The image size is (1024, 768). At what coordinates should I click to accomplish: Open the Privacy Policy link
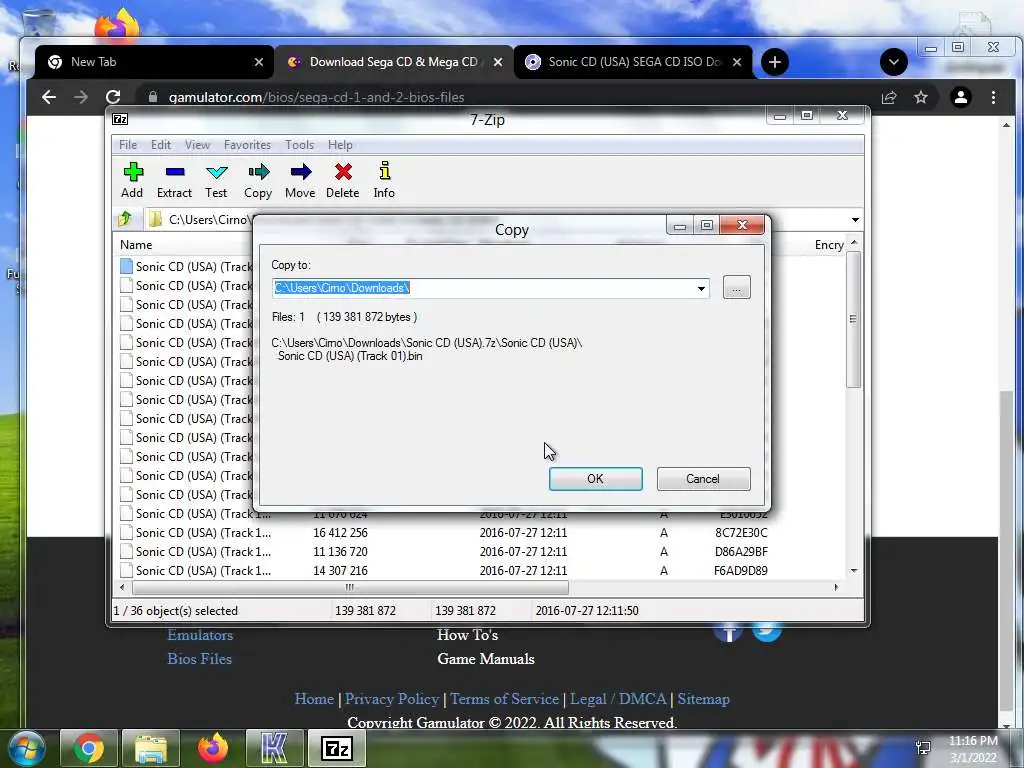point(392,699)
